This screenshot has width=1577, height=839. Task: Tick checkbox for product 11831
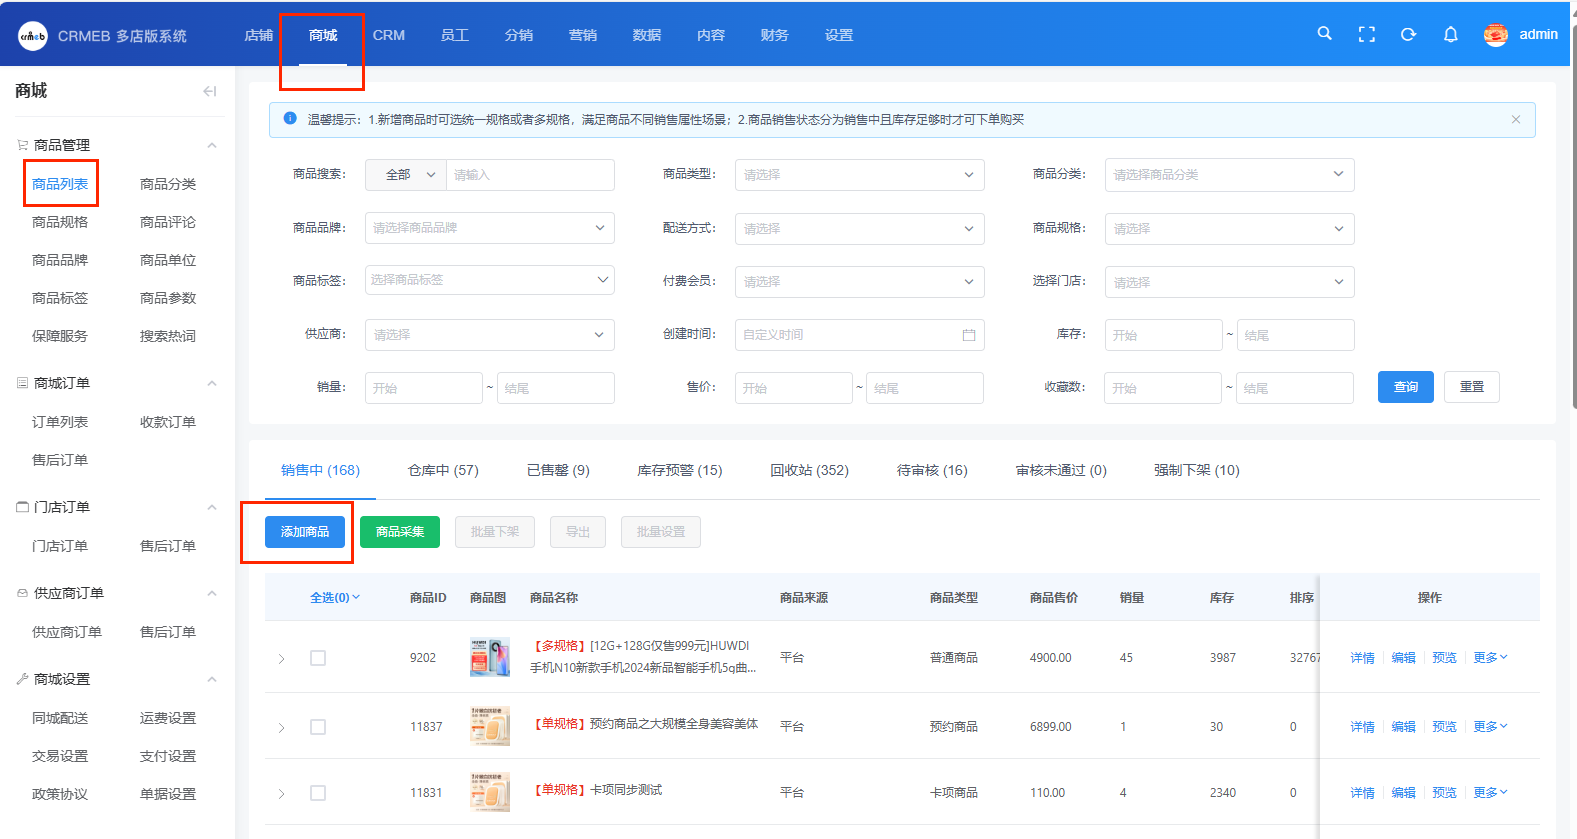point(318,793)
